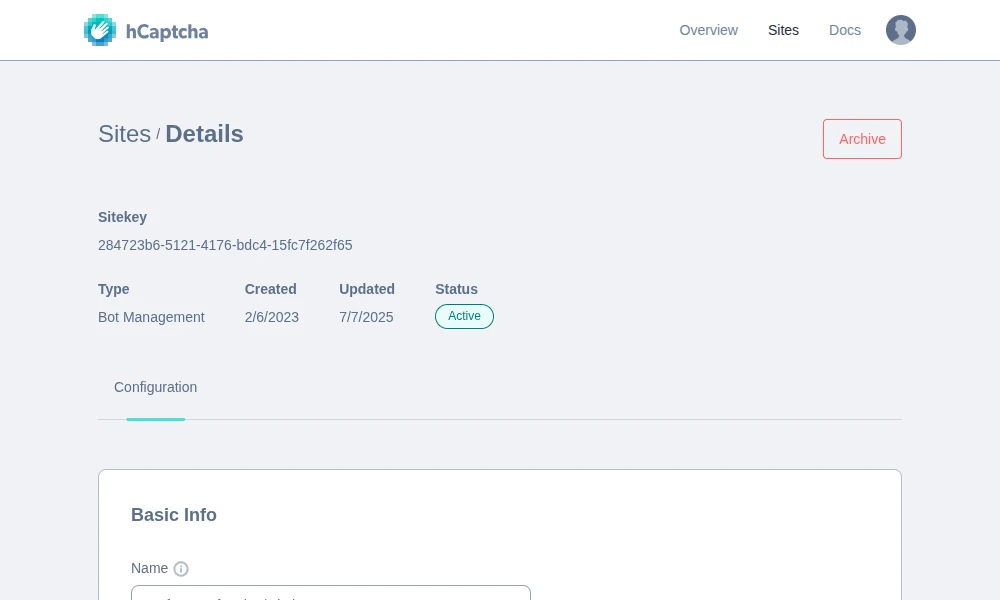The image size is (1000, 600).
Task: Open the user profile avatar menu
Action: (x=901, y=30)
